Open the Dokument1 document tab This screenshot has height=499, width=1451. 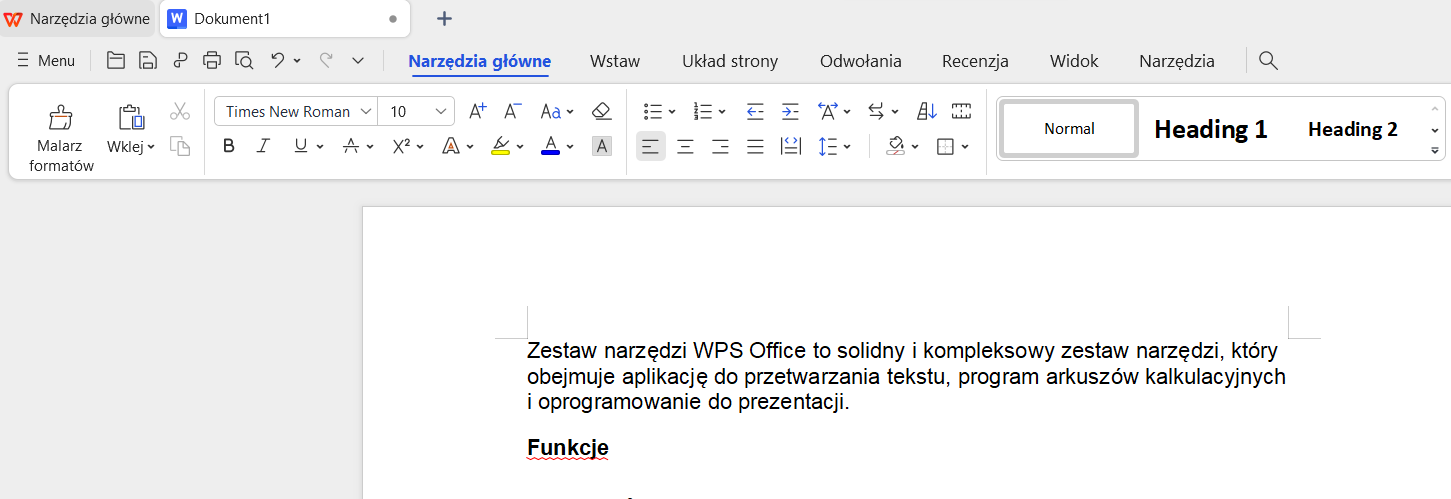coord(284,18)
